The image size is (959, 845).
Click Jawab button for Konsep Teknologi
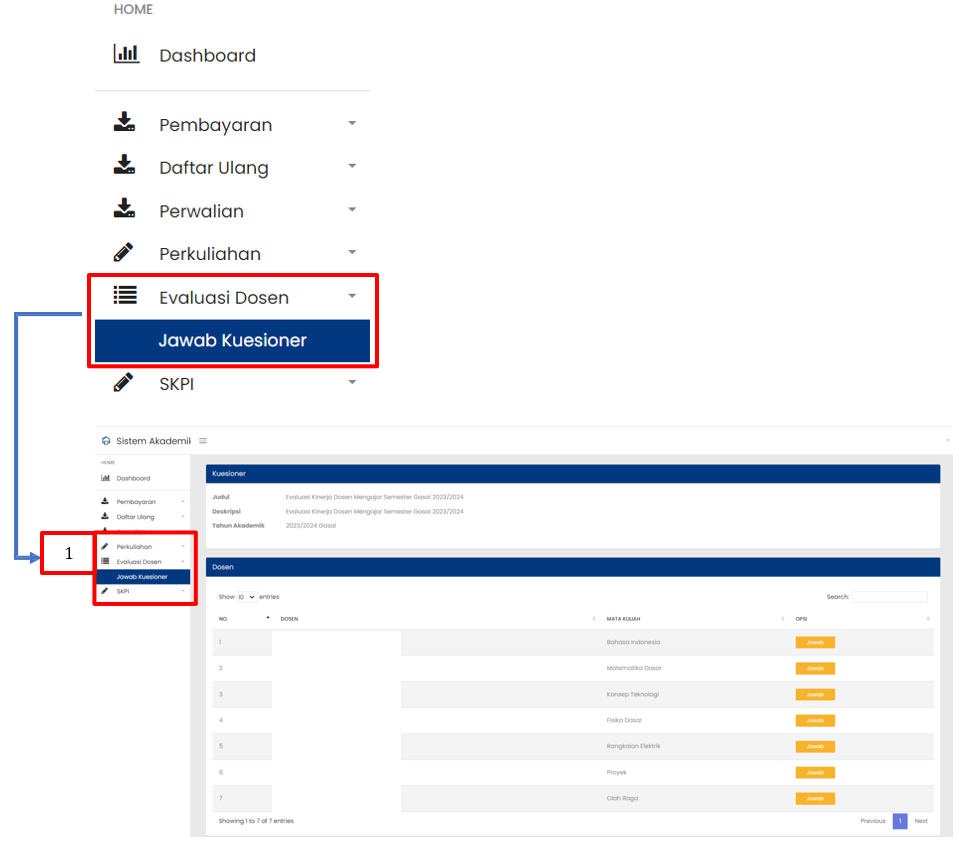pyautogui.click(x=815, y=695)
